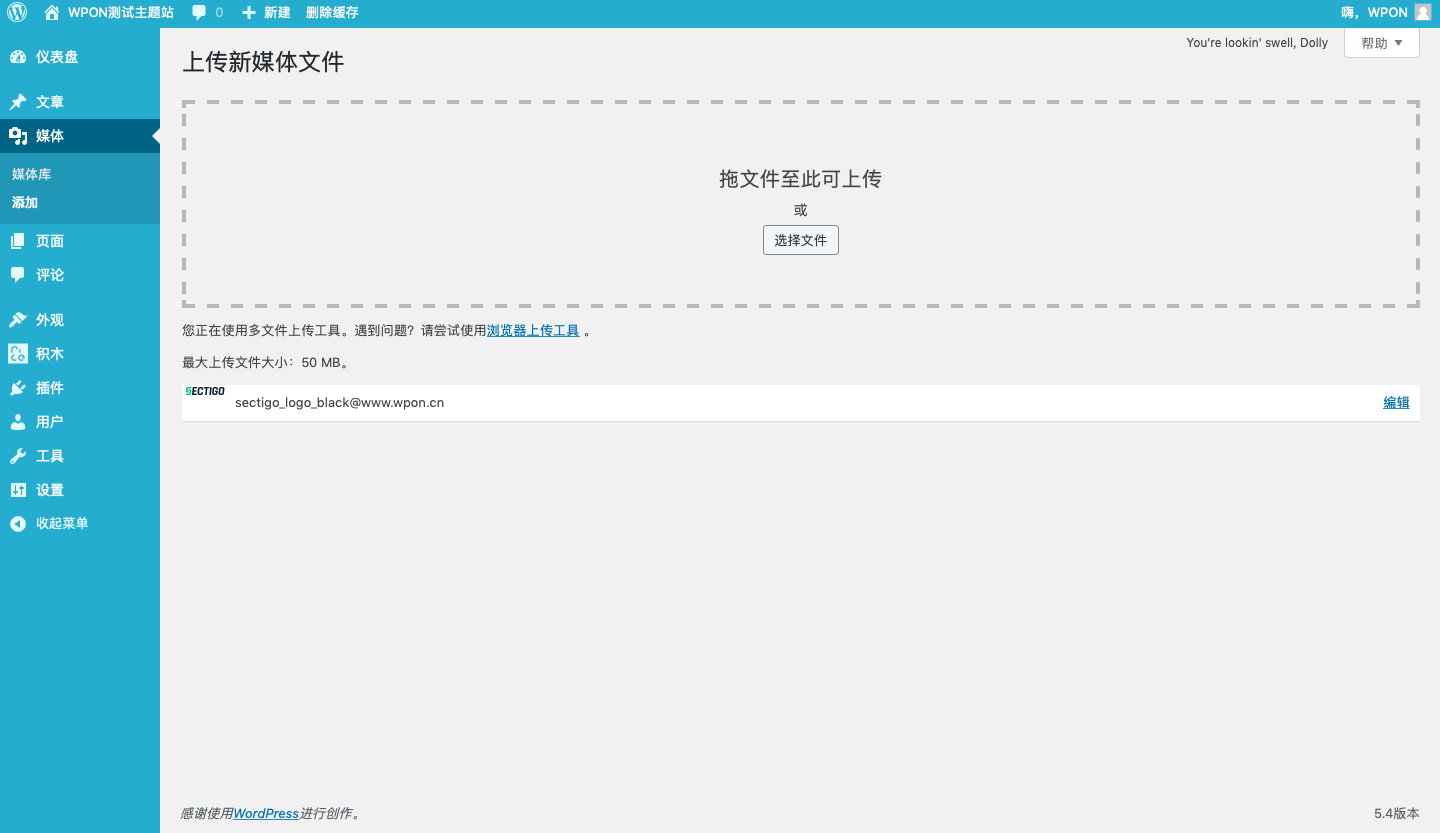Open 工具 menu item

(80, 456)
